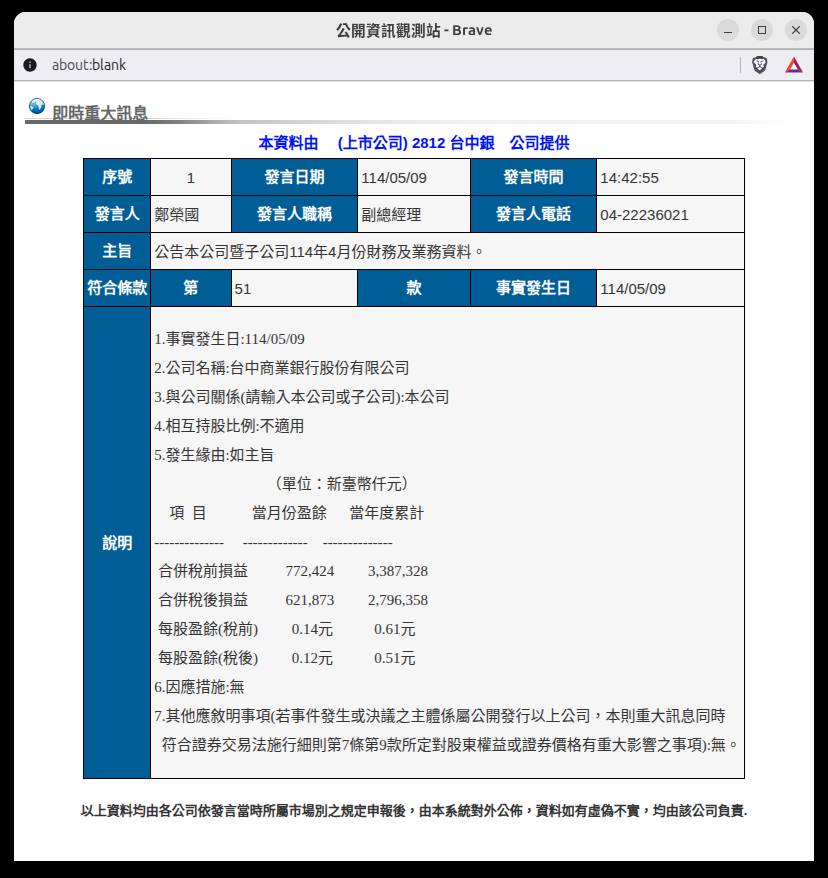Select the 款 header cell
This screenshot has height=878, width=828.
click(x=414, y=288)
